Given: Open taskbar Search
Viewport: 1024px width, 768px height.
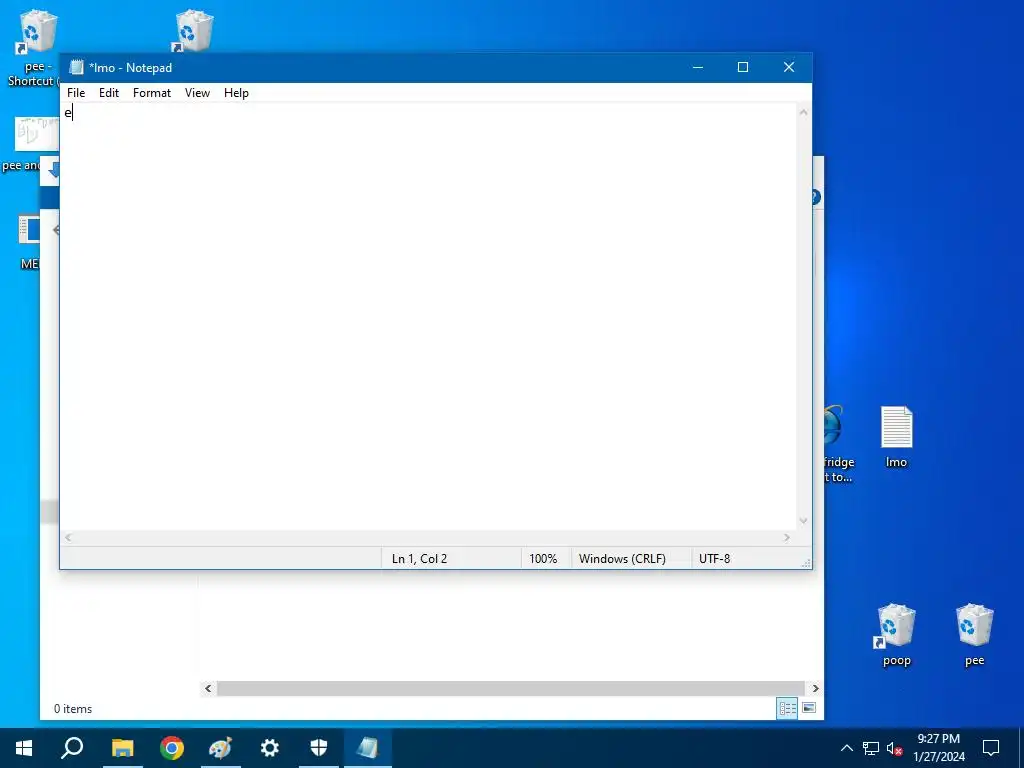Looking at the screenshot, I should tap(72, 748).
